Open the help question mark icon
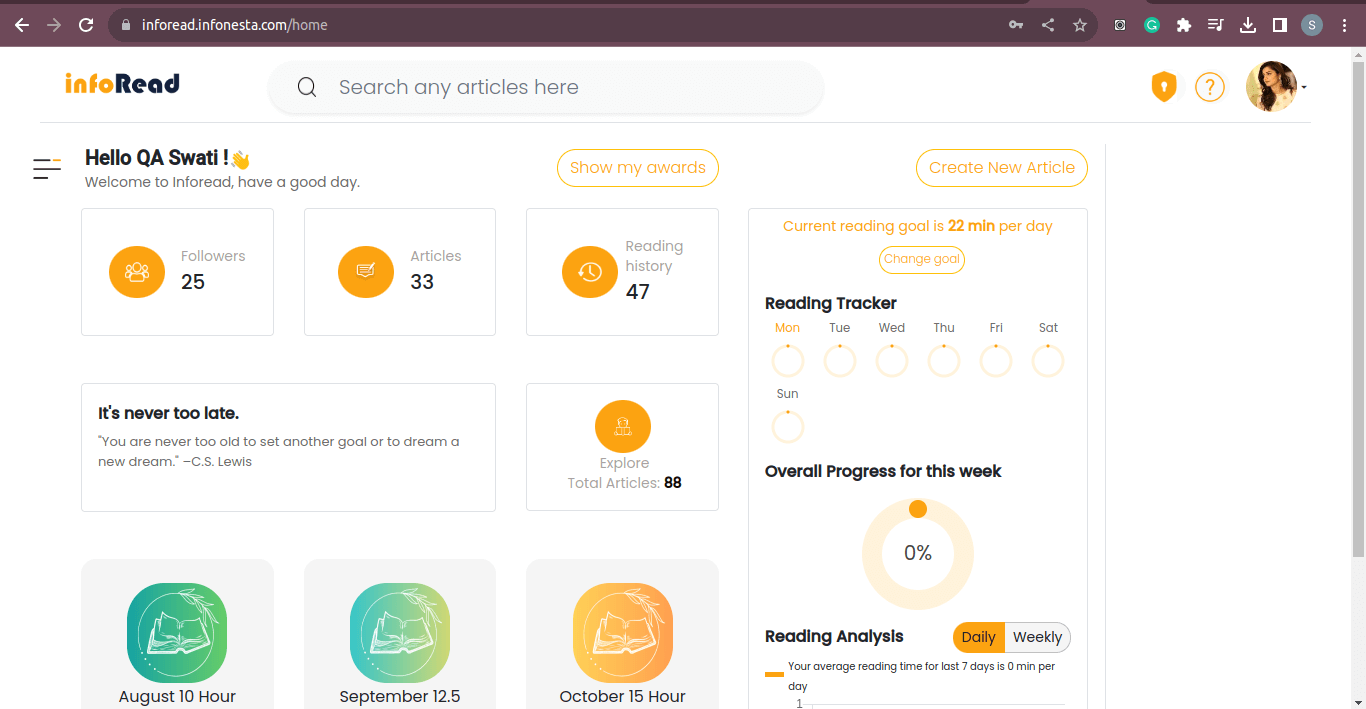Image resolution: width=1366 pixels, height=709 pixels. [1210, 87]
